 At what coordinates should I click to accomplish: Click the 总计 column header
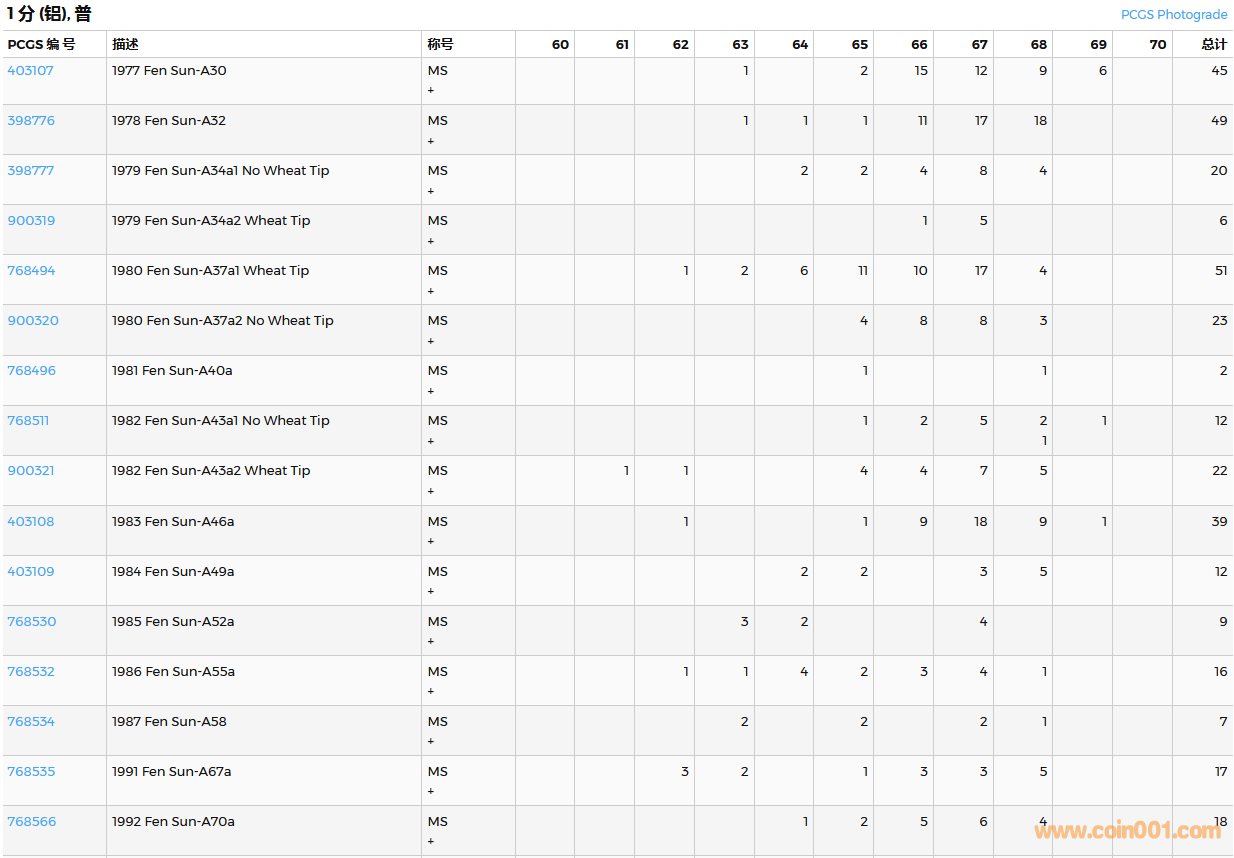1214,45
